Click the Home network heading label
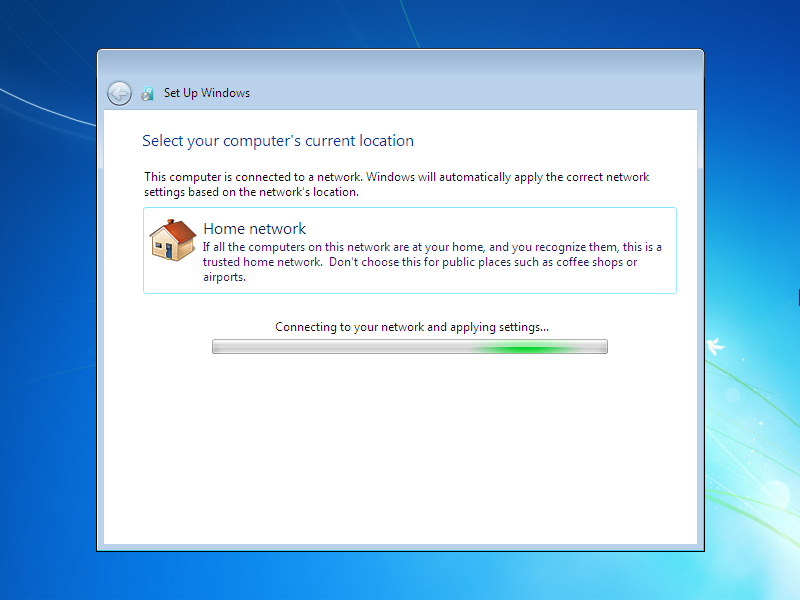 (254, 228)
